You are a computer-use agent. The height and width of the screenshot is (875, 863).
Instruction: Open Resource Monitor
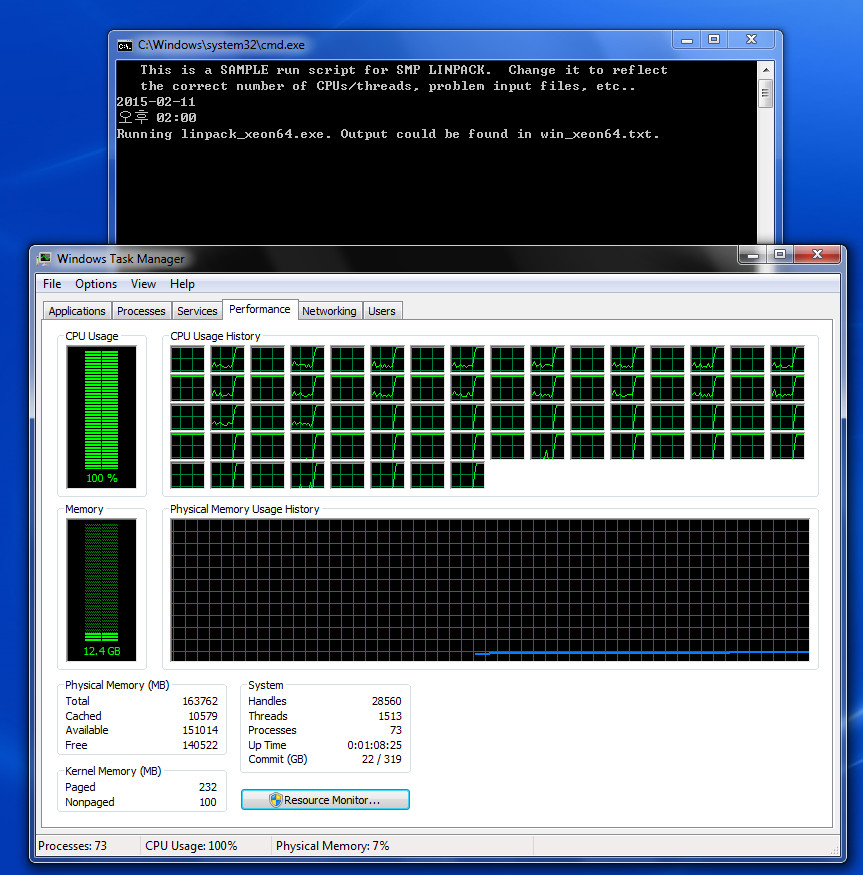pyautogui.click(x=325, y=800)
